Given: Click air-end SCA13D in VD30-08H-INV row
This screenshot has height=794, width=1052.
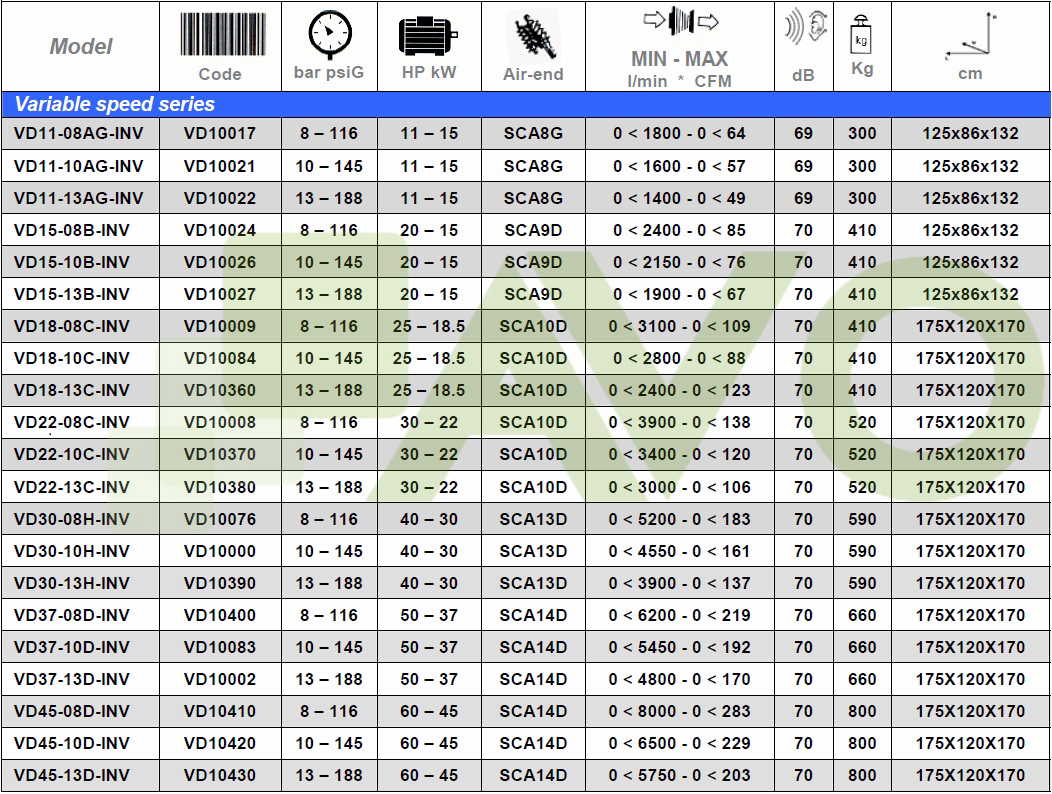Looking at the screenshot, I should pos(533,519).
